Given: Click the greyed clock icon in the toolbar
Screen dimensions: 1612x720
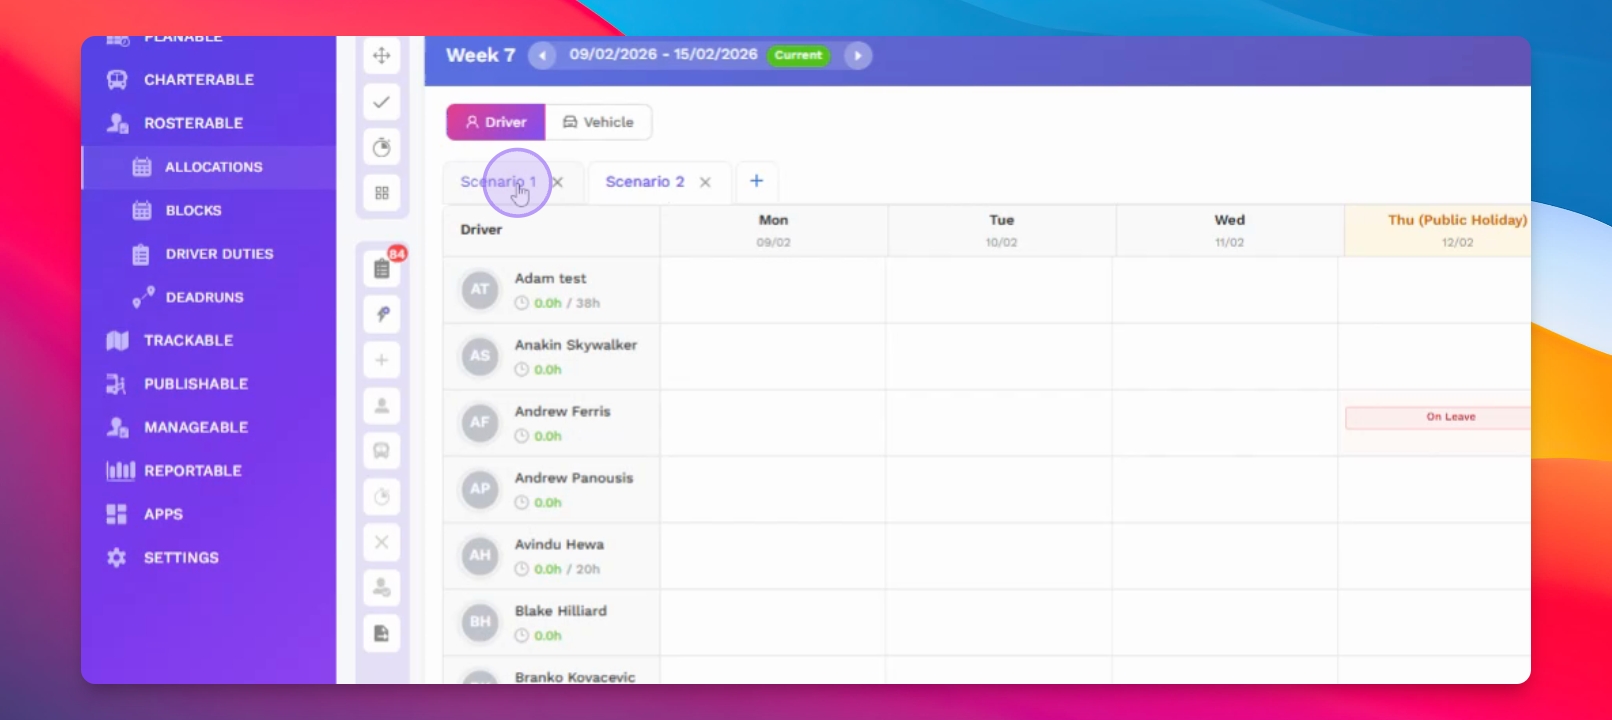Looking at the screenshot, I should click(382, 497).
